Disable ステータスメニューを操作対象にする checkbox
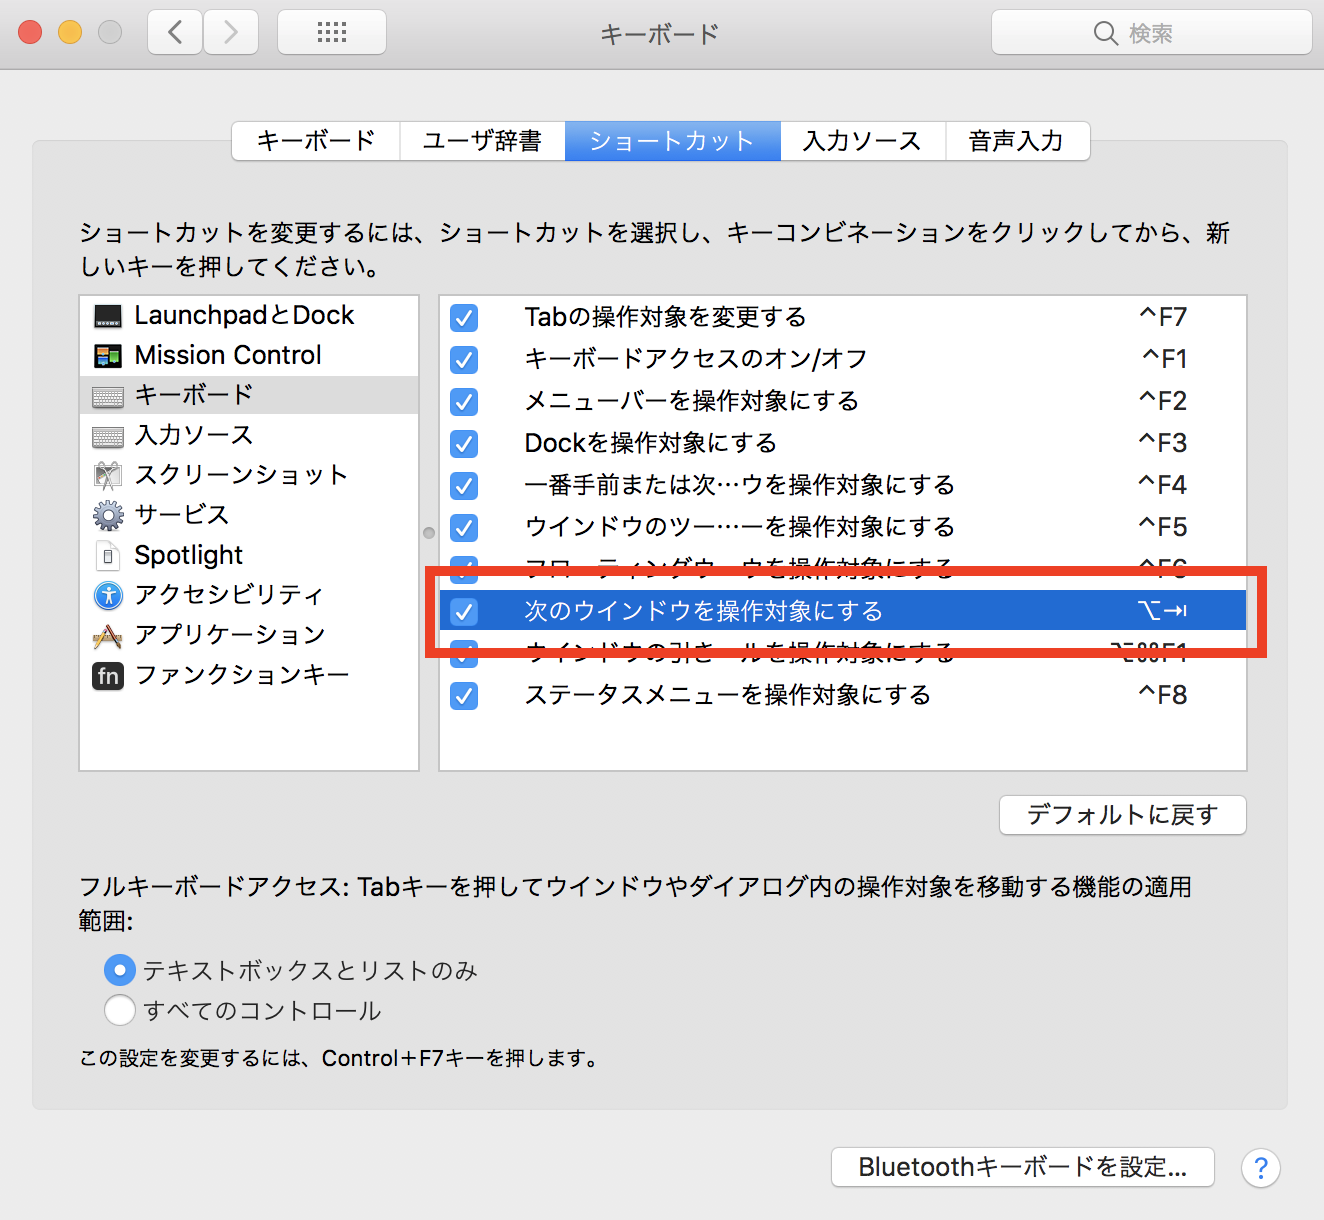The width and height of the screenshot is (1324, 1220). [464, 695]
